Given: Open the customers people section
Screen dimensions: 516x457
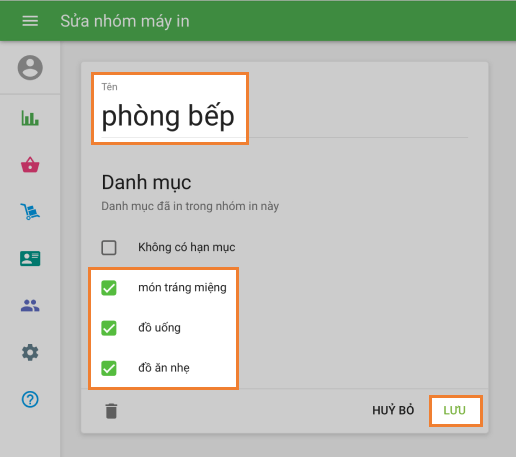Looking at the screenshot, I should pyautogui.click(x=30, y=305).
